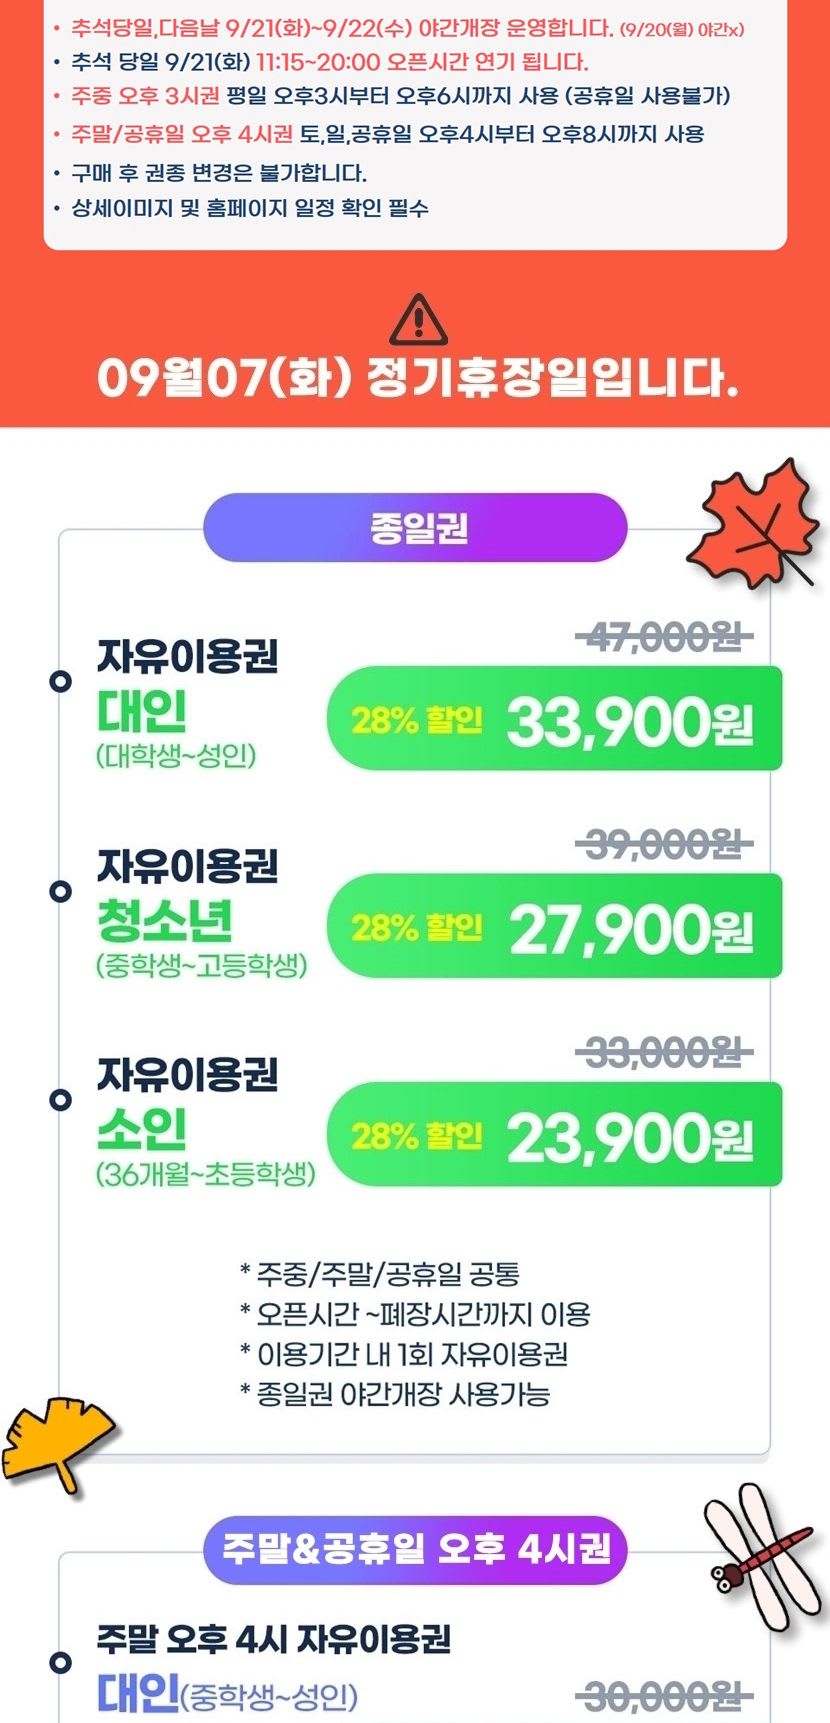Click the bullet circle beside 주말 오후 4시 자유이용권
The height and width of the screenshot is (1723, 830).
61,1663
